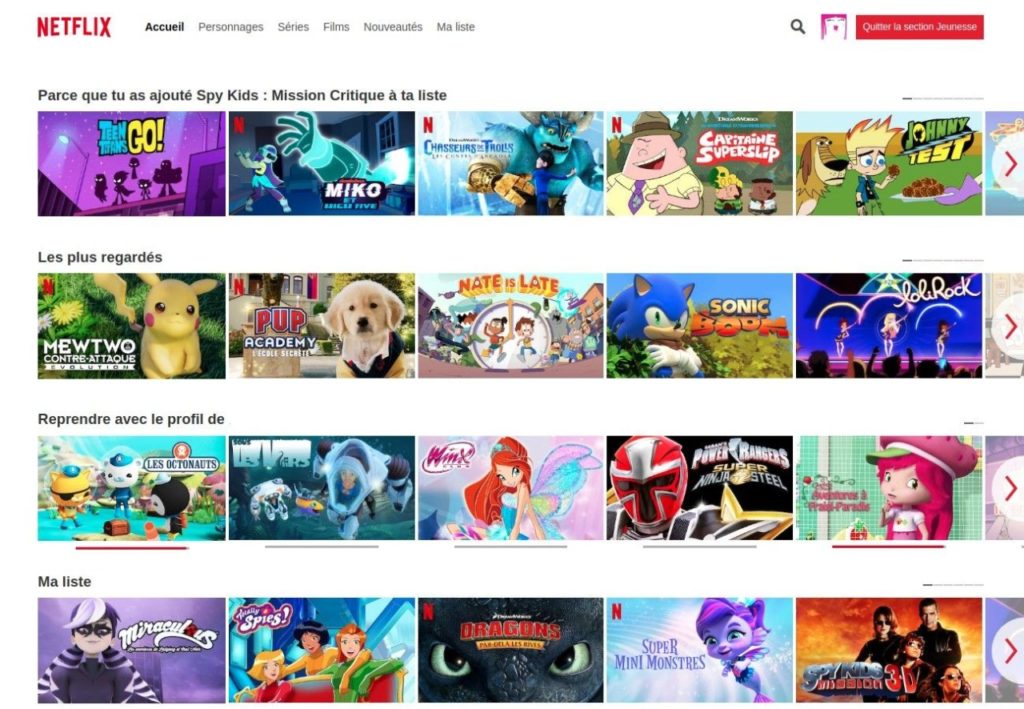Resume the Sous les Mers underwater show

tap(321, 488)
